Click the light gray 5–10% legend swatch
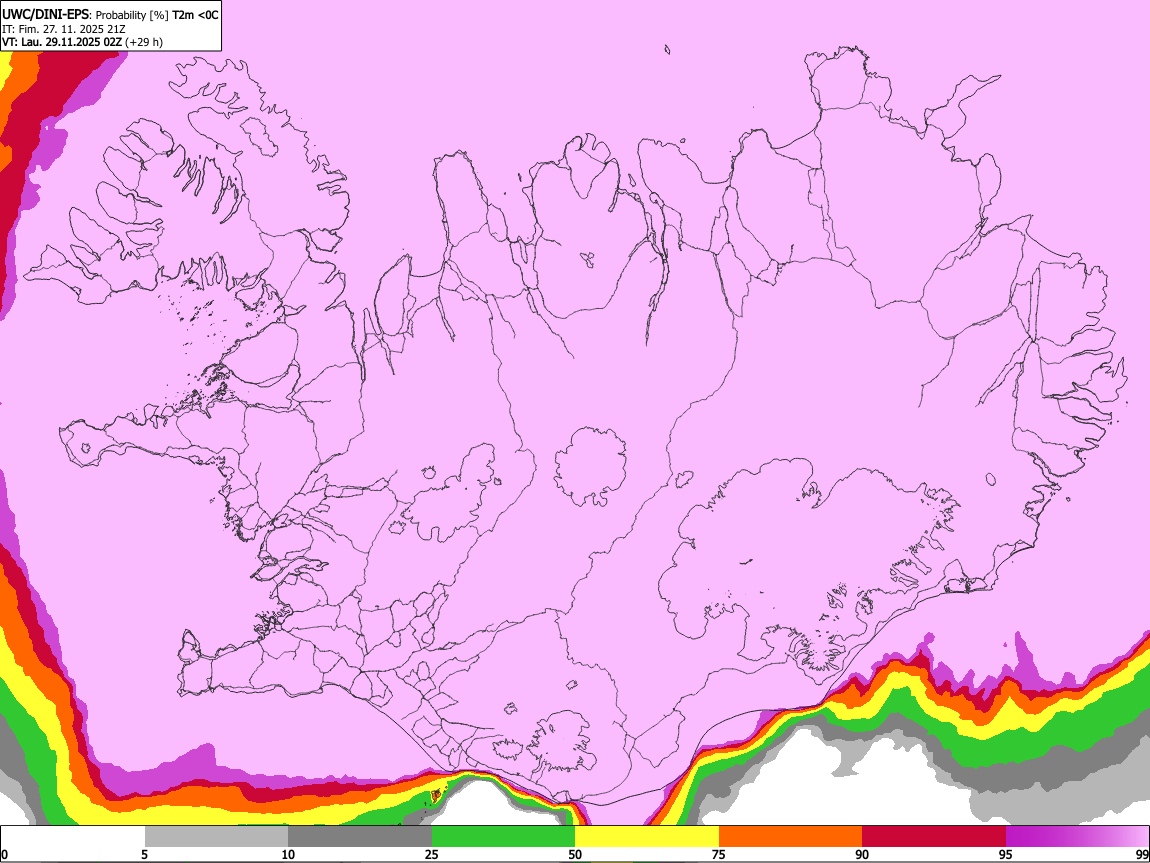The image size is (1150, 863). tap(216, 837)
